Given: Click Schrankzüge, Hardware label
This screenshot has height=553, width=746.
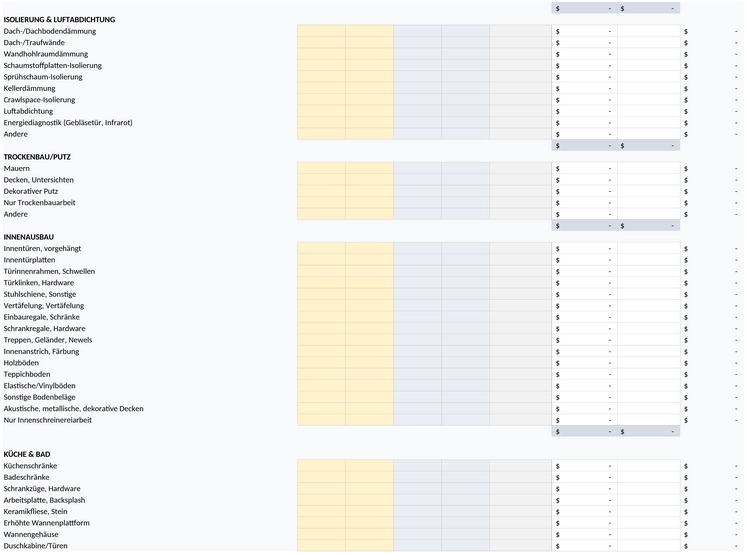Looking at the screenshot, I should tap(42, 488).
